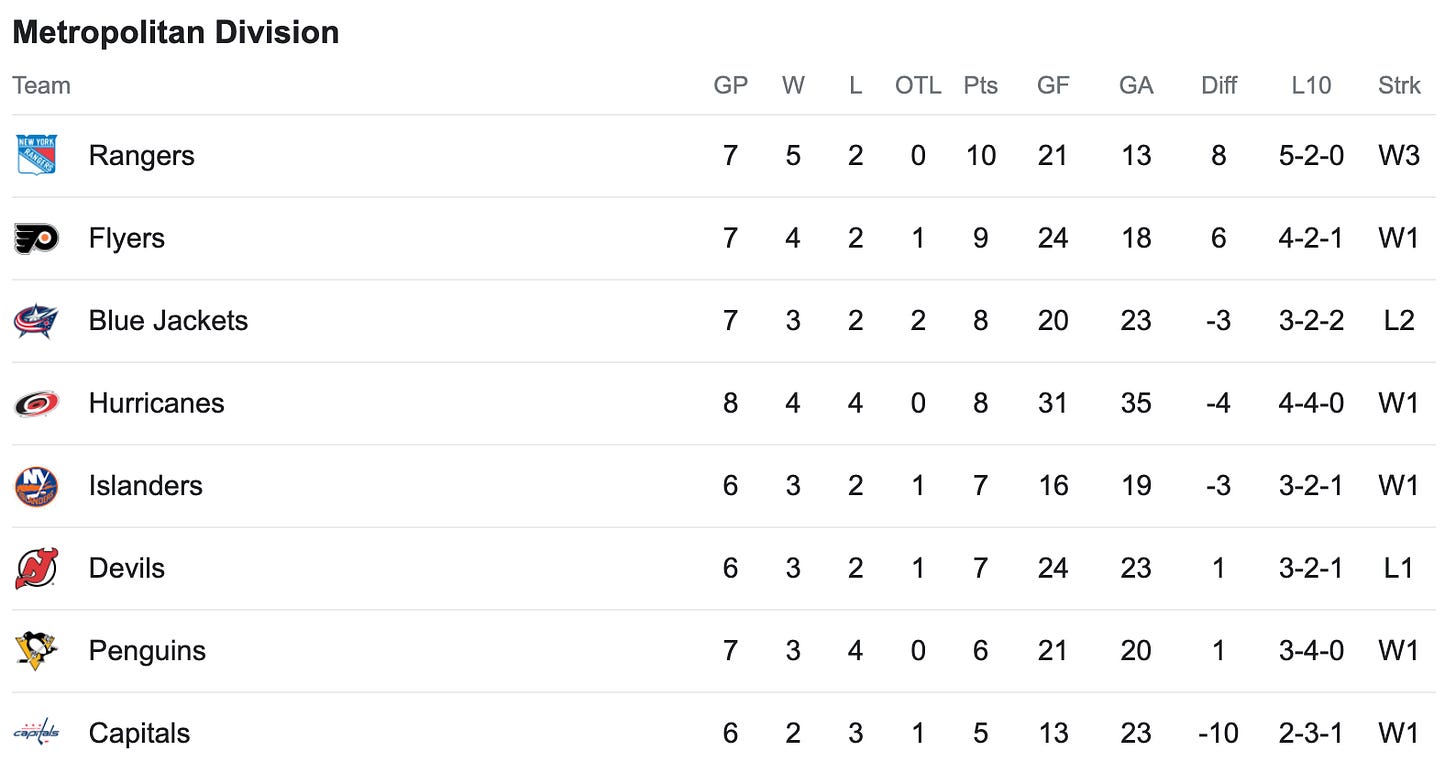Click the Metropolitan Division heading

[x=176, y=32]
